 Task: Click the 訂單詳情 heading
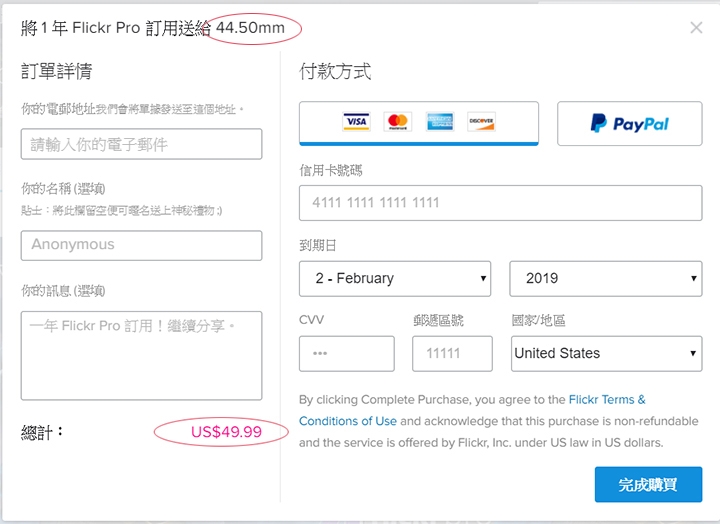pos(56,71)
